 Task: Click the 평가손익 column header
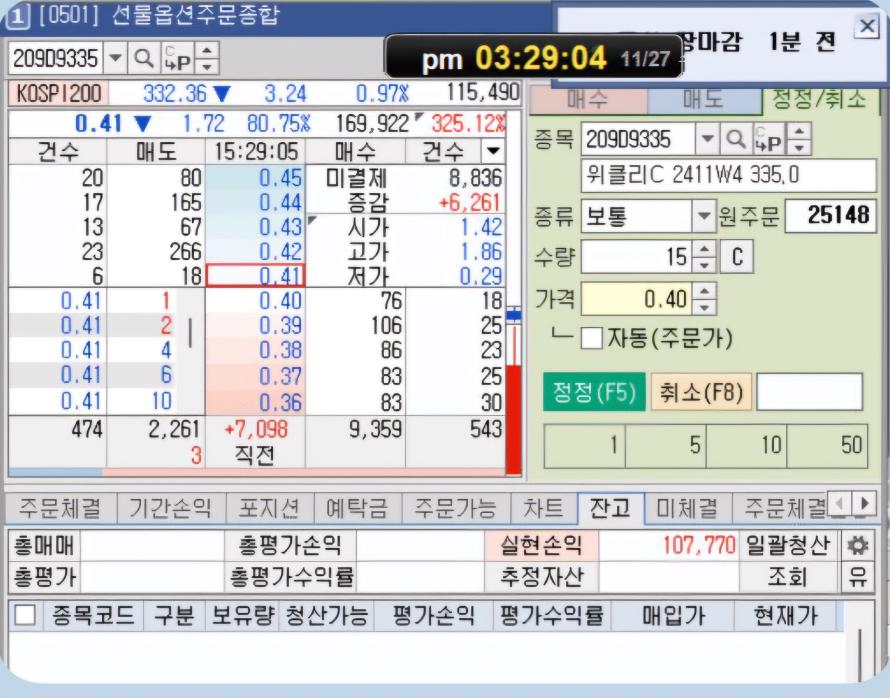(434, 615)
